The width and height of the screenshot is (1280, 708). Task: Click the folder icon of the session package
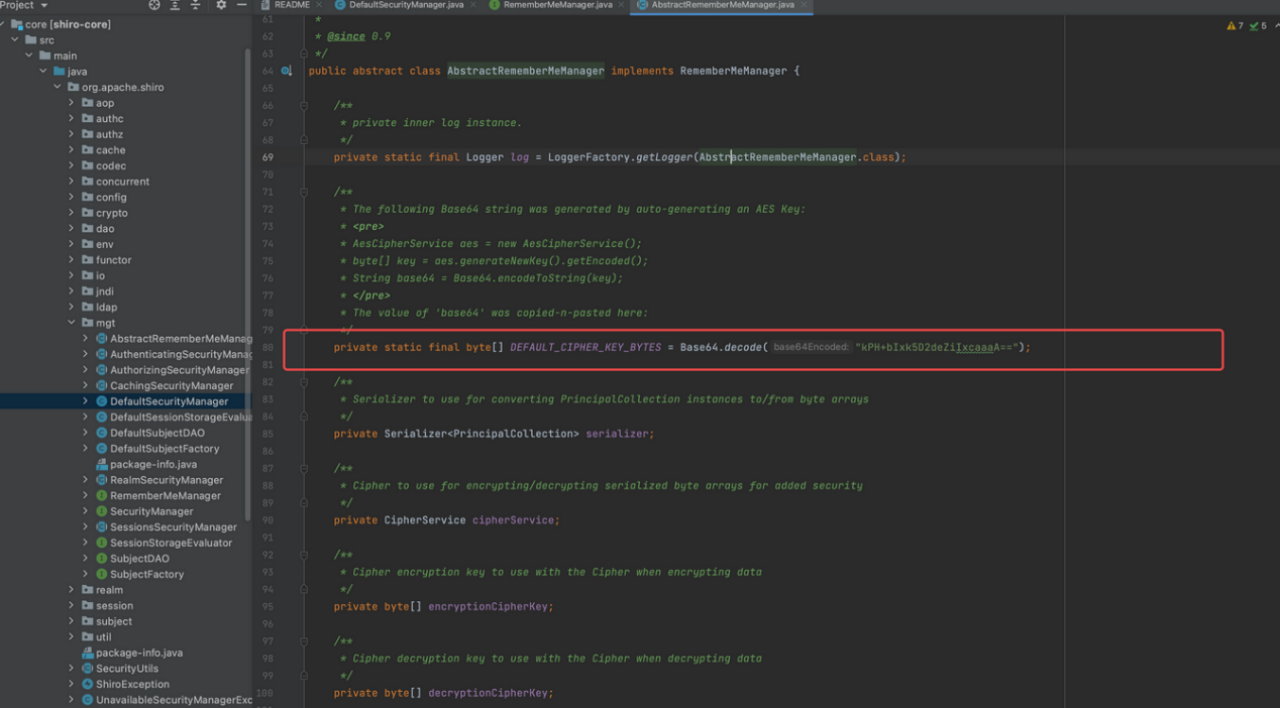87,606
